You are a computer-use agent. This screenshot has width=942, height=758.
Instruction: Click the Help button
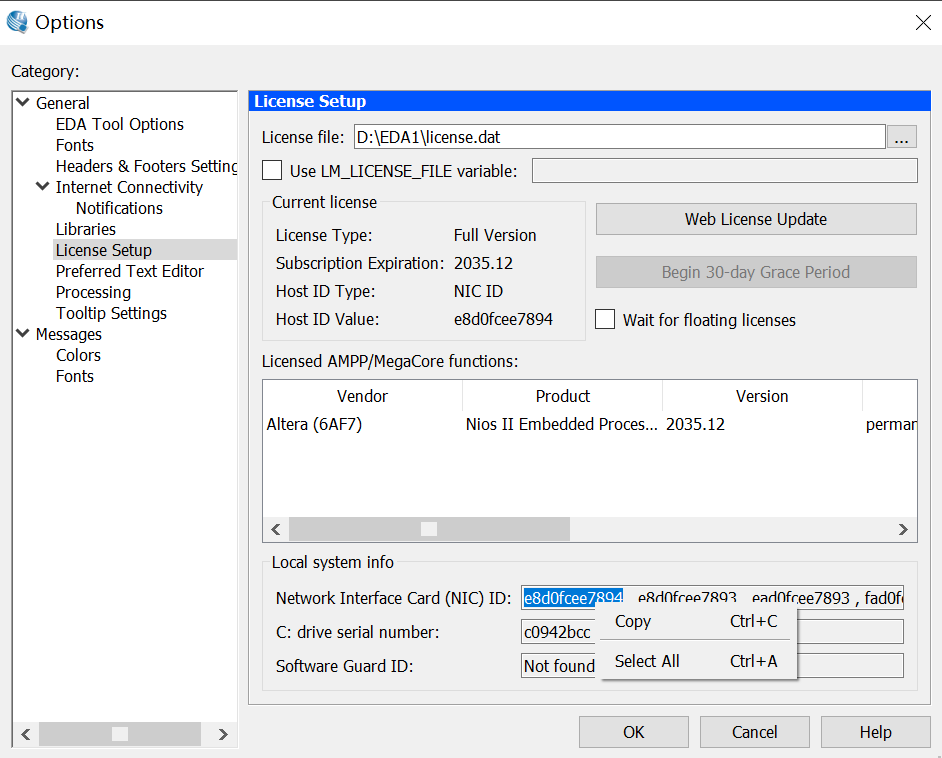(x=875, y=731)
